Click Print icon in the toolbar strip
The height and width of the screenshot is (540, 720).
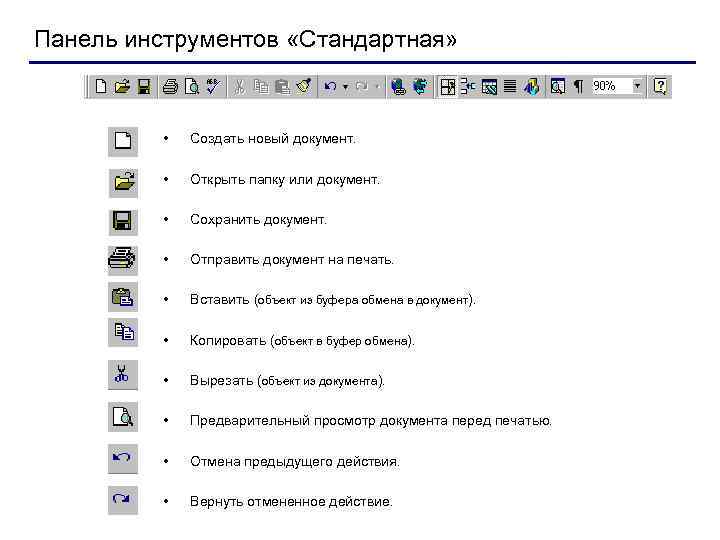(x=170, y=86)
